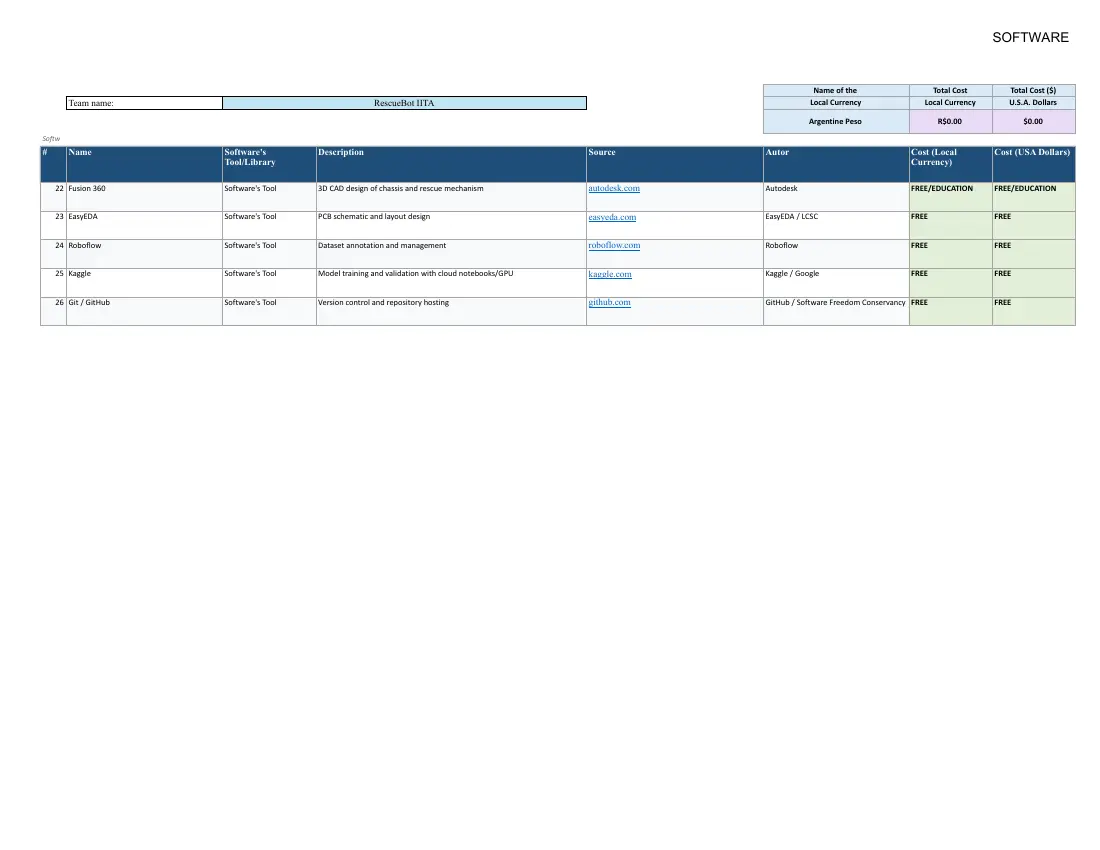Select PCB schematic and layout design cell
This screenshot has width=1100, height=850.
pos(451,226)
